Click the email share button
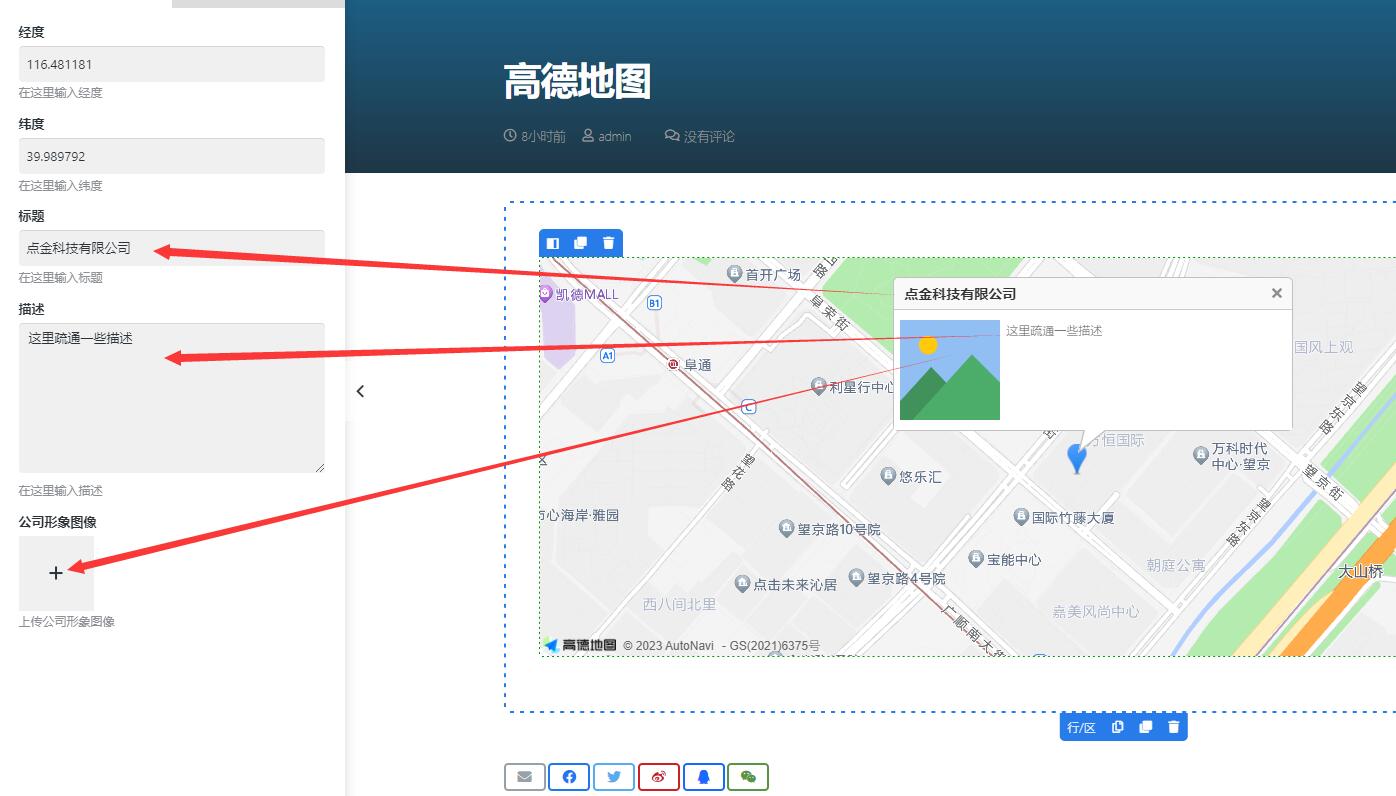The width and height of the screenshot is (1396, 796). (524, 777)
